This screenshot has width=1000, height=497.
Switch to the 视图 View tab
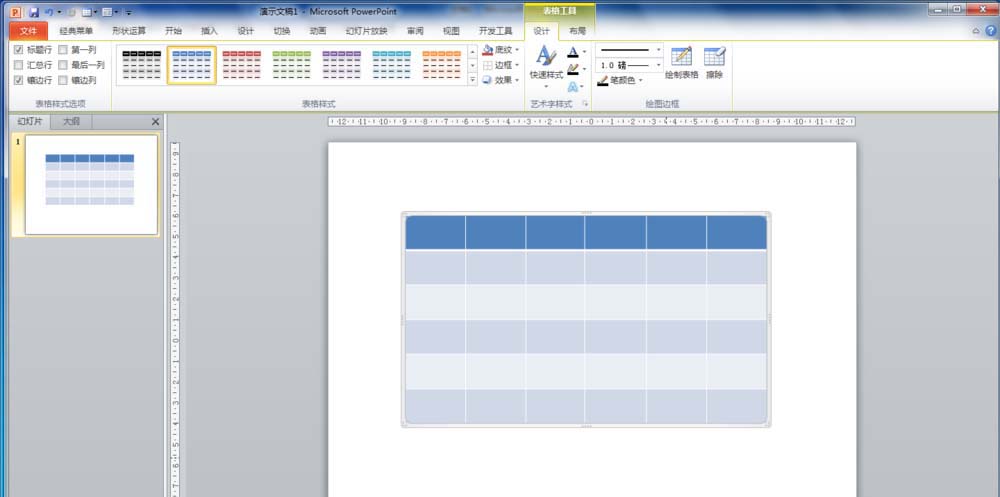pos(452,31)
